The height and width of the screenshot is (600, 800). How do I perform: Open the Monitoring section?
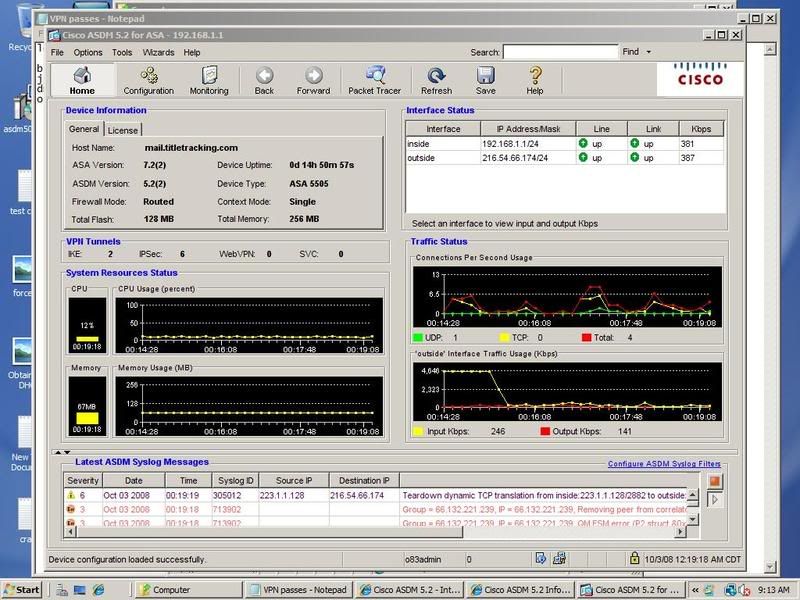tap(209, 81)
